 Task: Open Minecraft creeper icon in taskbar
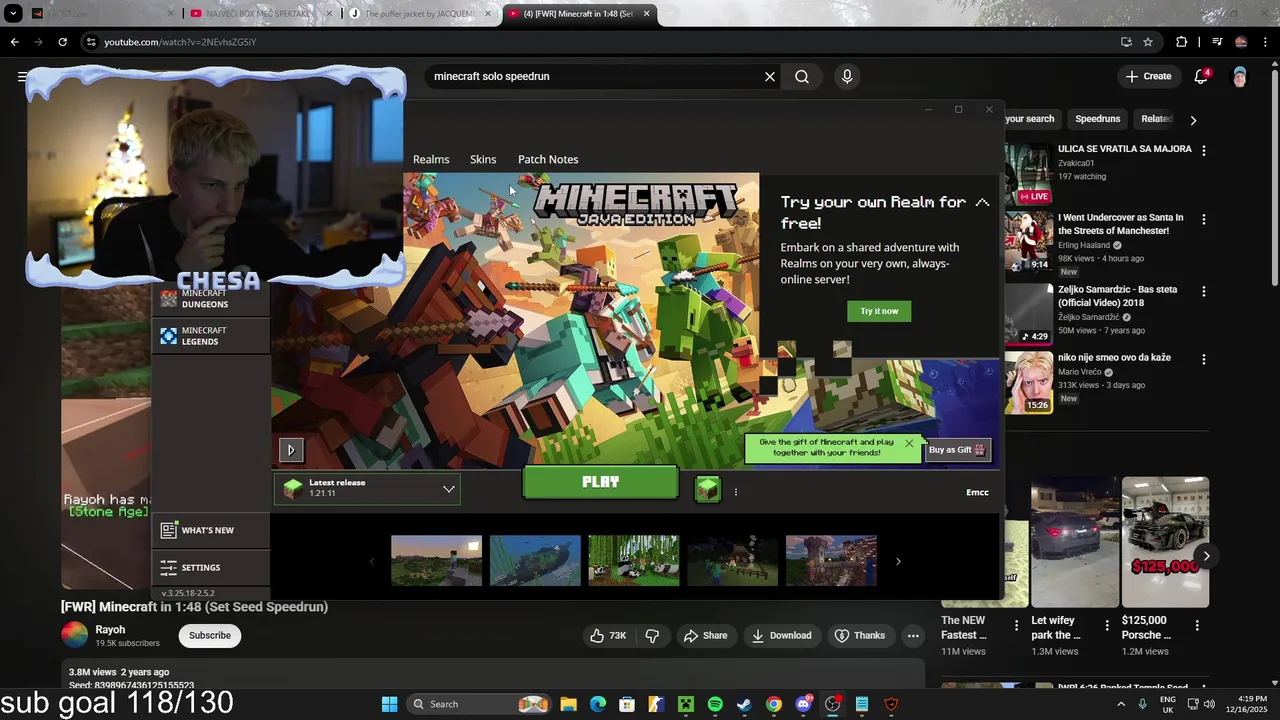(686, 704)
